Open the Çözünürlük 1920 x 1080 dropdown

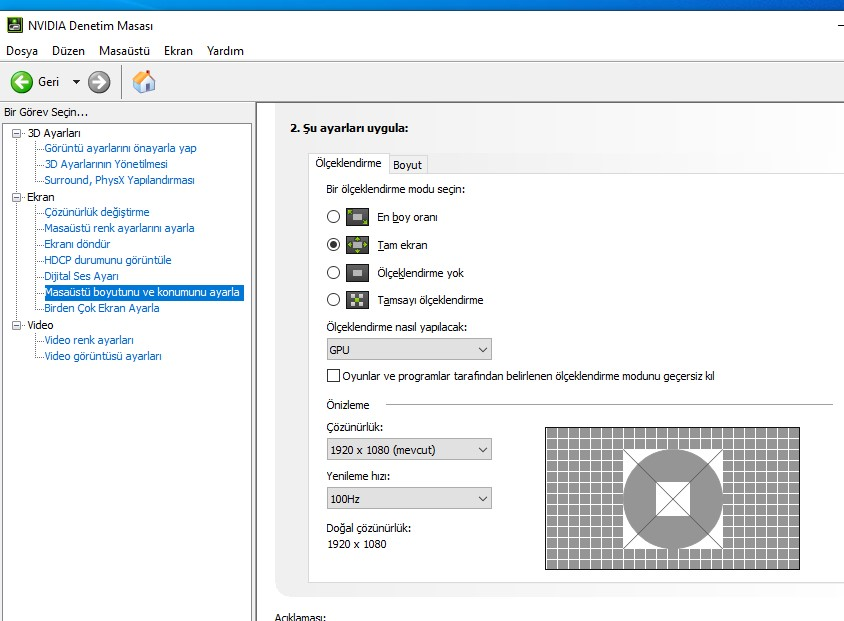[409, 449]
